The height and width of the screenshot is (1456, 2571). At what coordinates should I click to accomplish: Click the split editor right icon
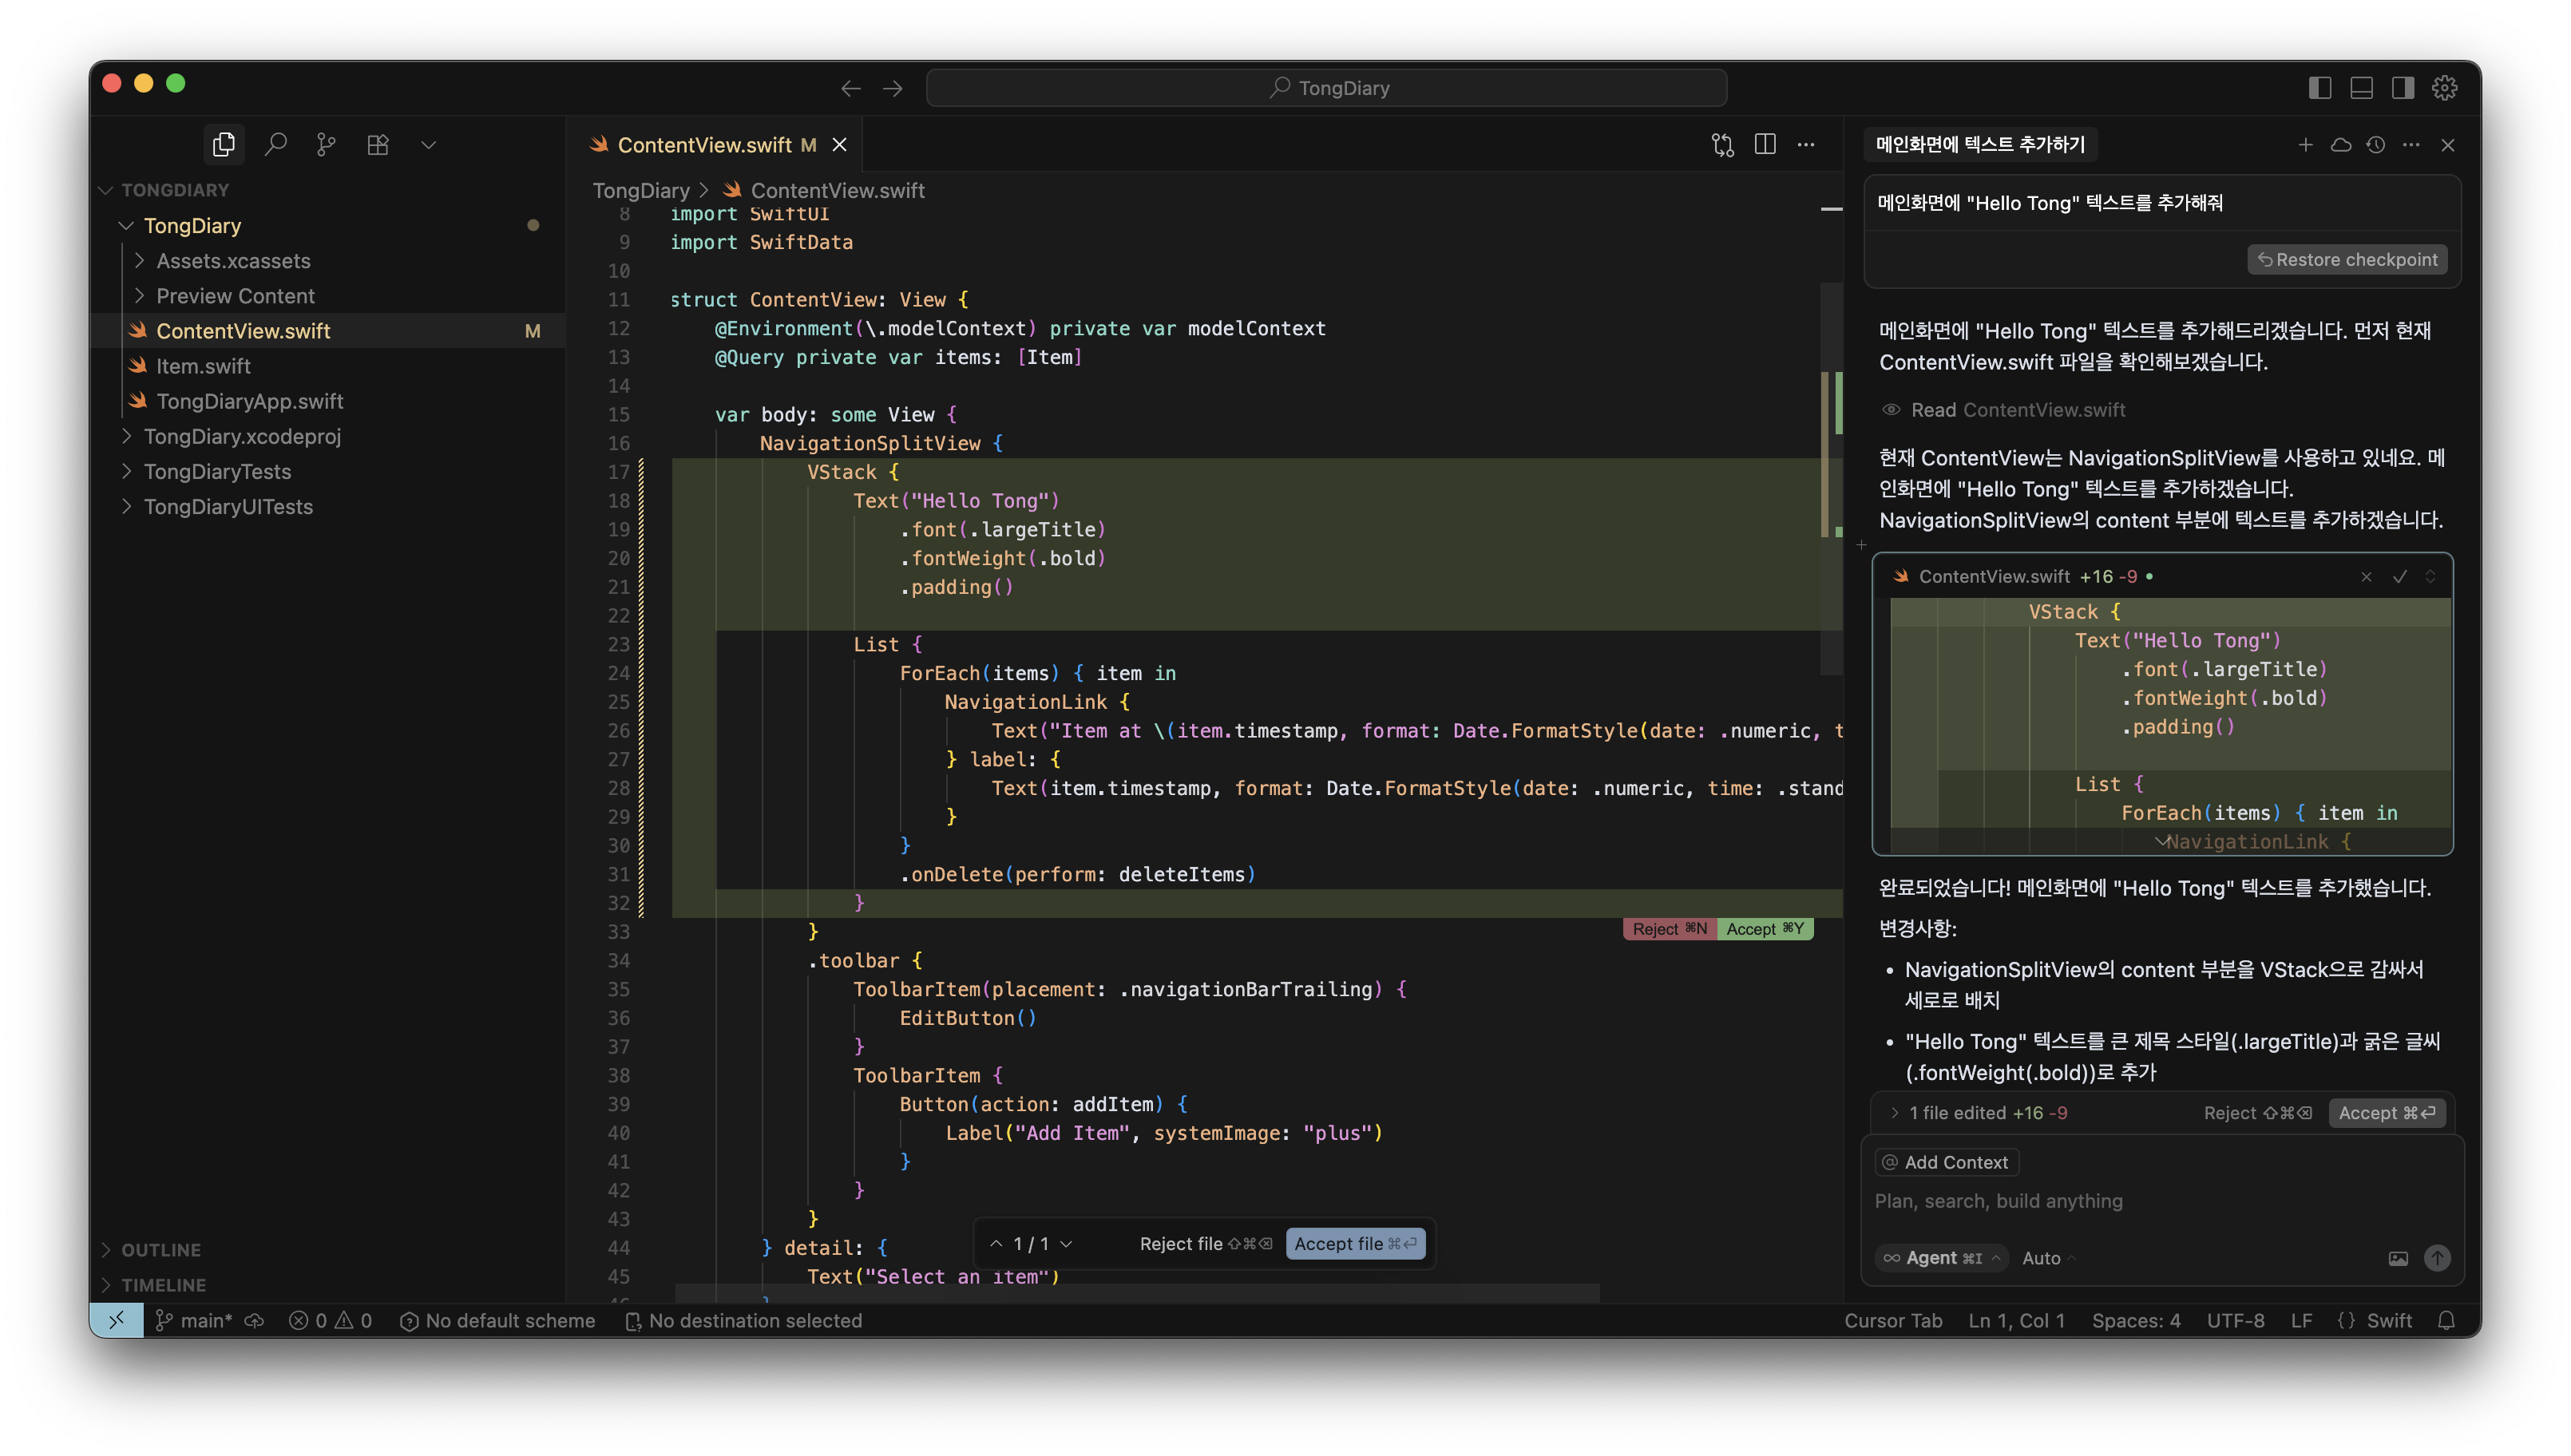(1765, 145)
